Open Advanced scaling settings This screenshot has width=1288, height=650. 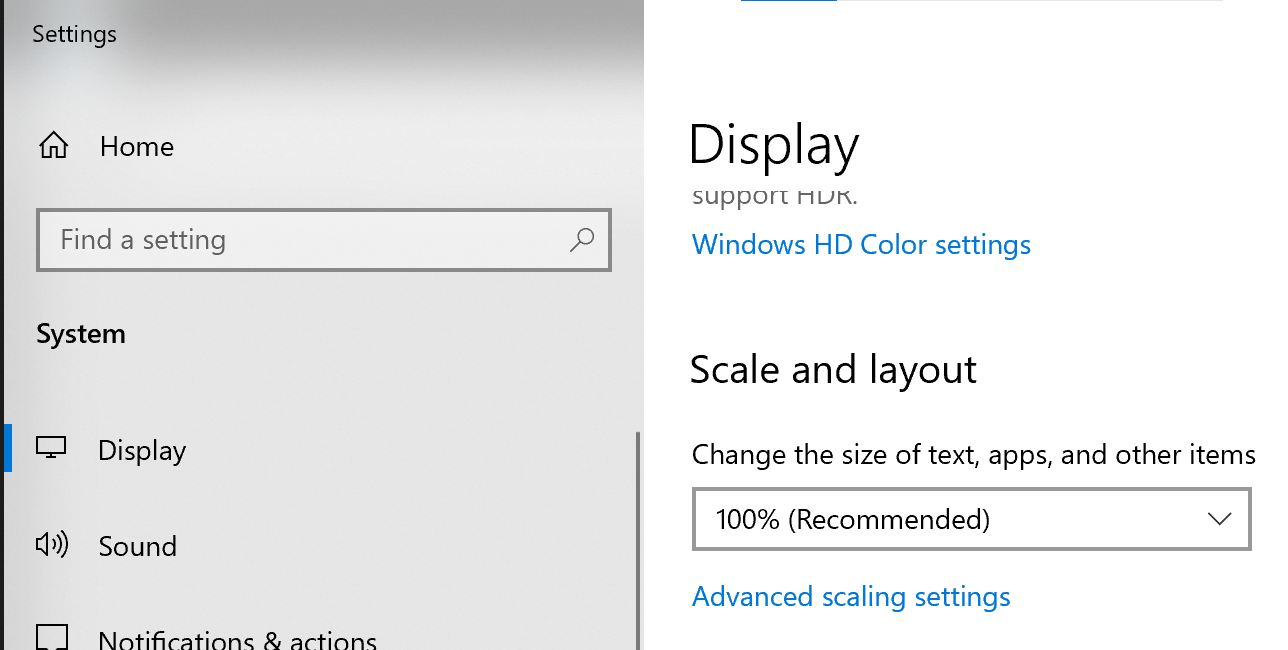(x=851, y=596)
